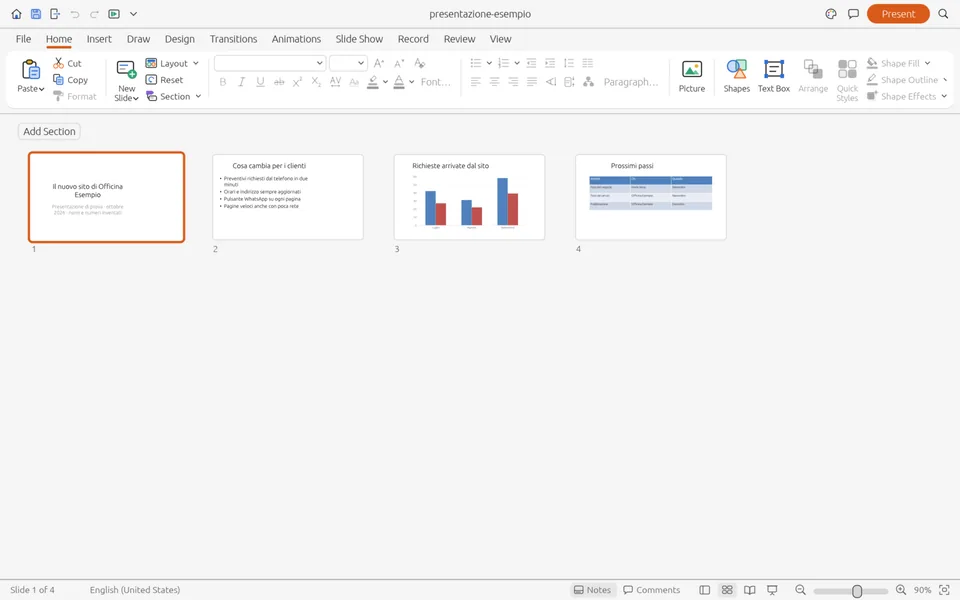Redo the last undone action
960x600 pixels.
(x=94, y=14)
